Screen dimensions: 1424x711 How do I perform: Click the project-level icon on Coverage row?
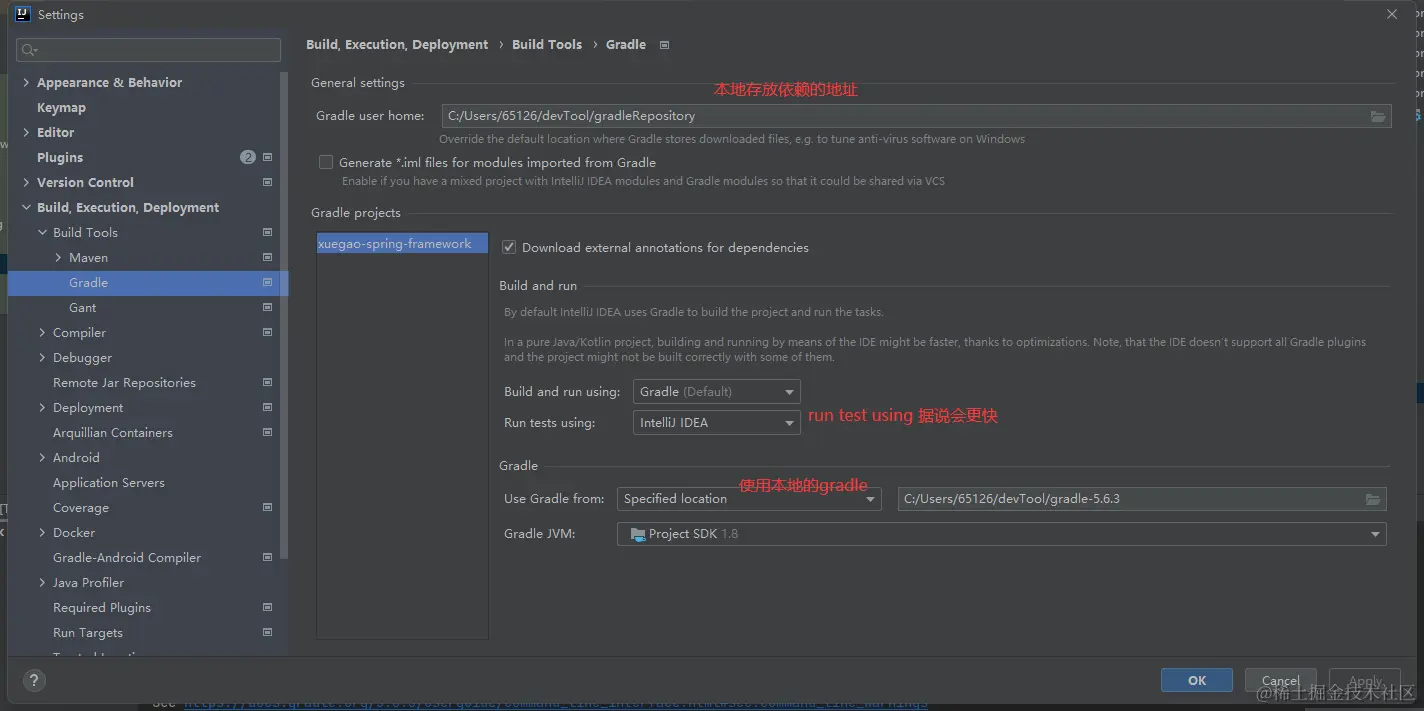click(x=267, y=507)
